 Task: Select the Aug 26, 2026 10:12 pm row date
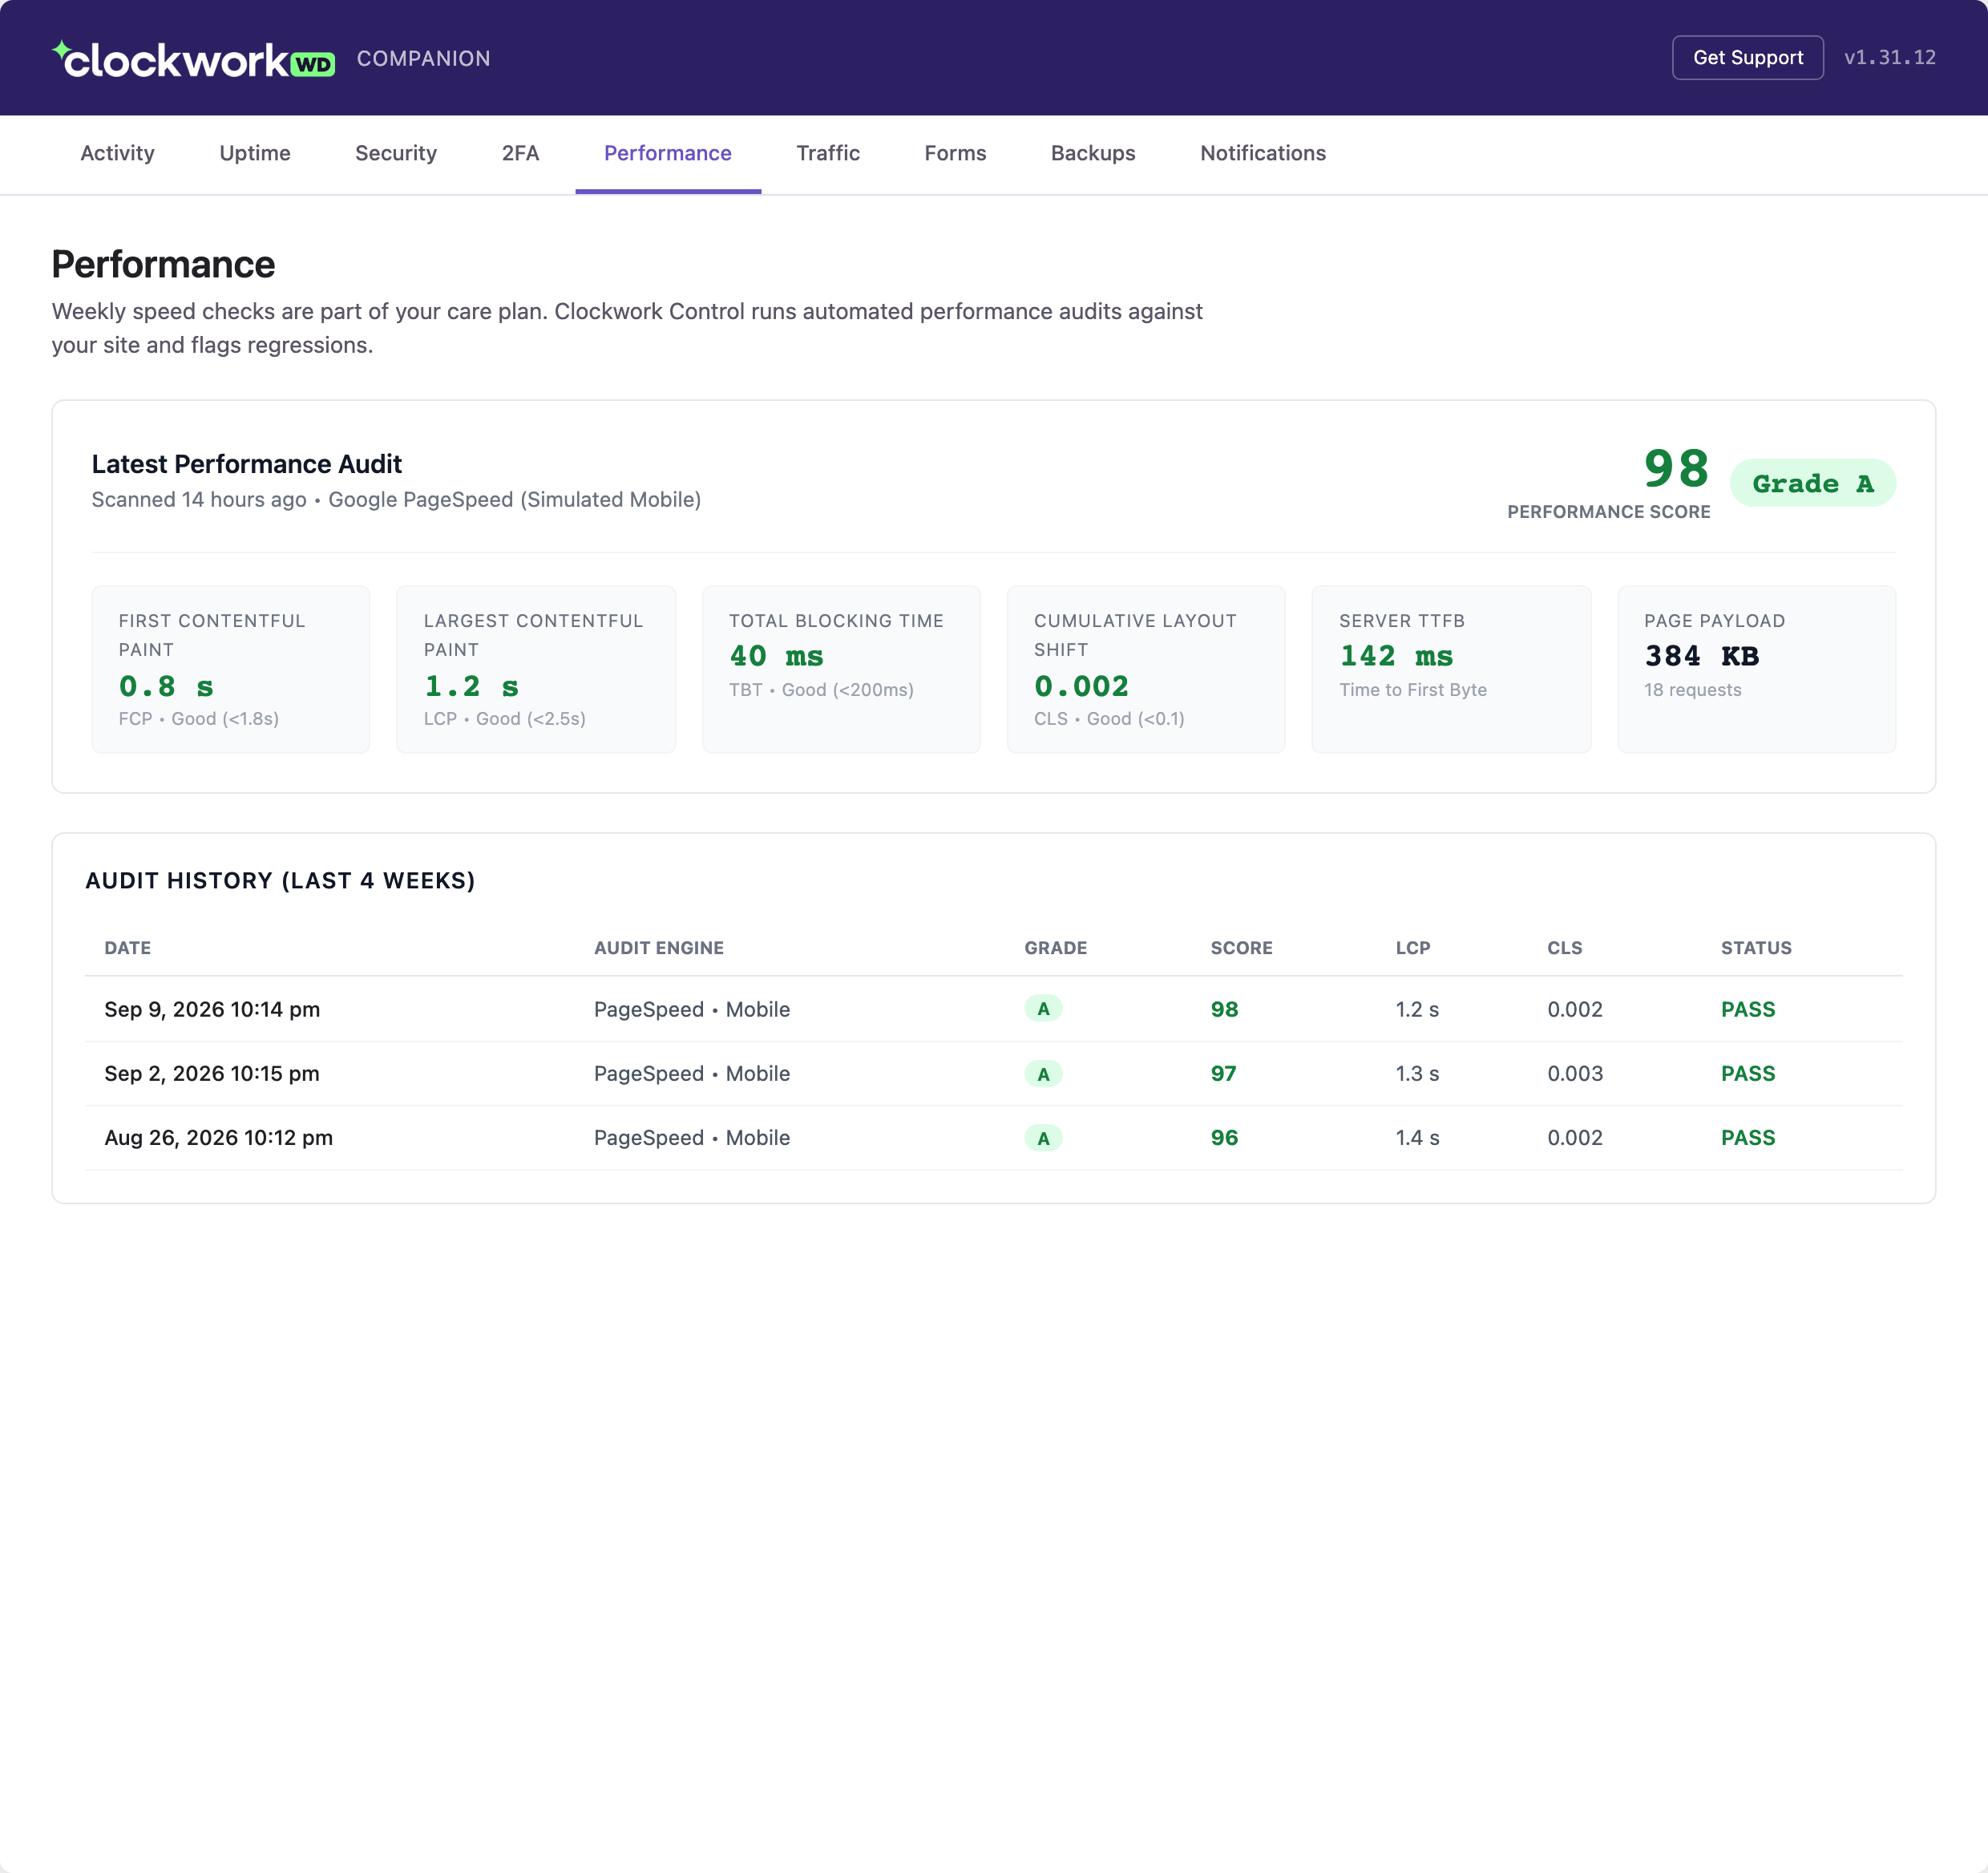(x=218, y=1137)
